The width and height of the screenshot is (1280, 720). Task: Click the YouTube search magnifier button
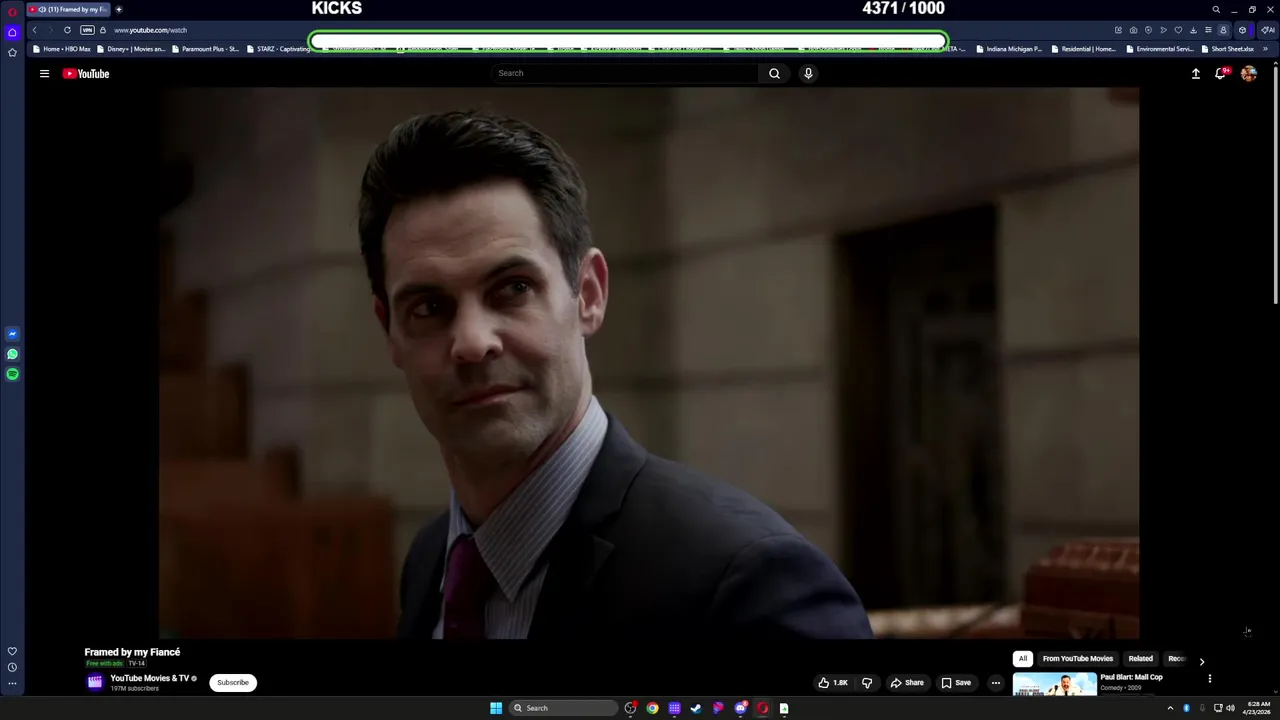coord(774,73)
